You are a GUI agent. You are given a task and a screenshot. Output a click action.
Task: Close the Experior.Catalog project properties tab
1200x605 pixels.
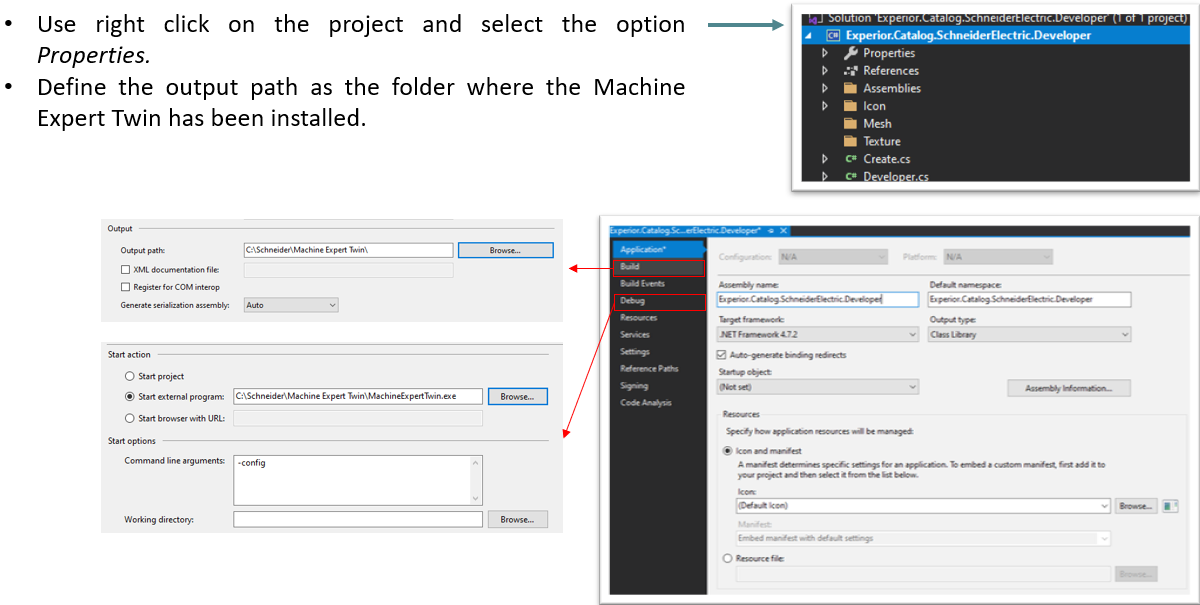784,231
